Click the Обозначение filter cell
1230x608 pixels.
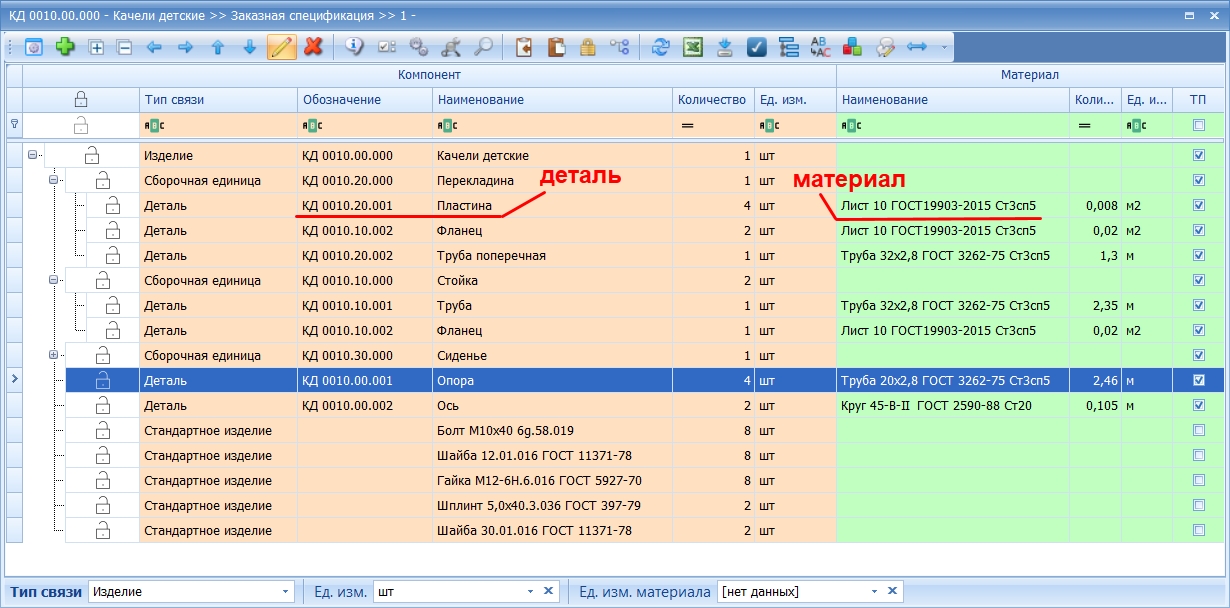point(365,125)
